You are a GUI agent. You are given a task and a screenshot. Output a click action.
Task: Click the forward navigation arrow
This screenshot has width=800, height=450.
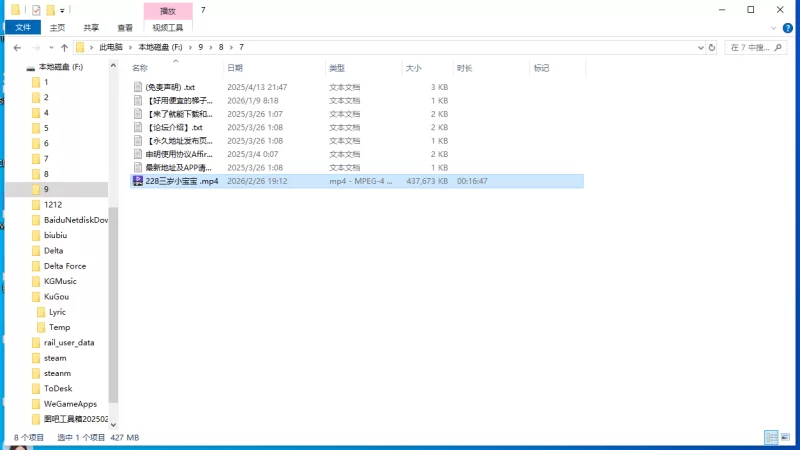pyautogui.click(x=36, y=47)
